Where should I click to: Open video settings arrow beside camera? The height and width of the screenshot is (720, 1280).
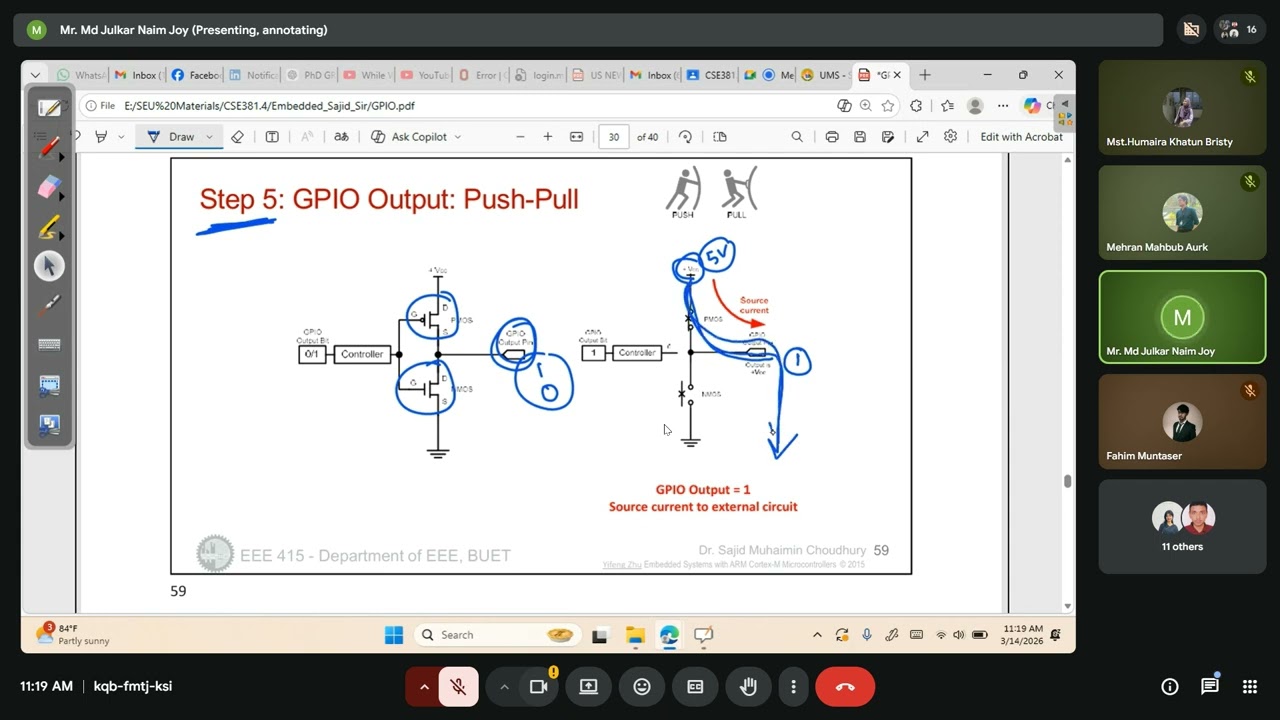coord(504,687)
